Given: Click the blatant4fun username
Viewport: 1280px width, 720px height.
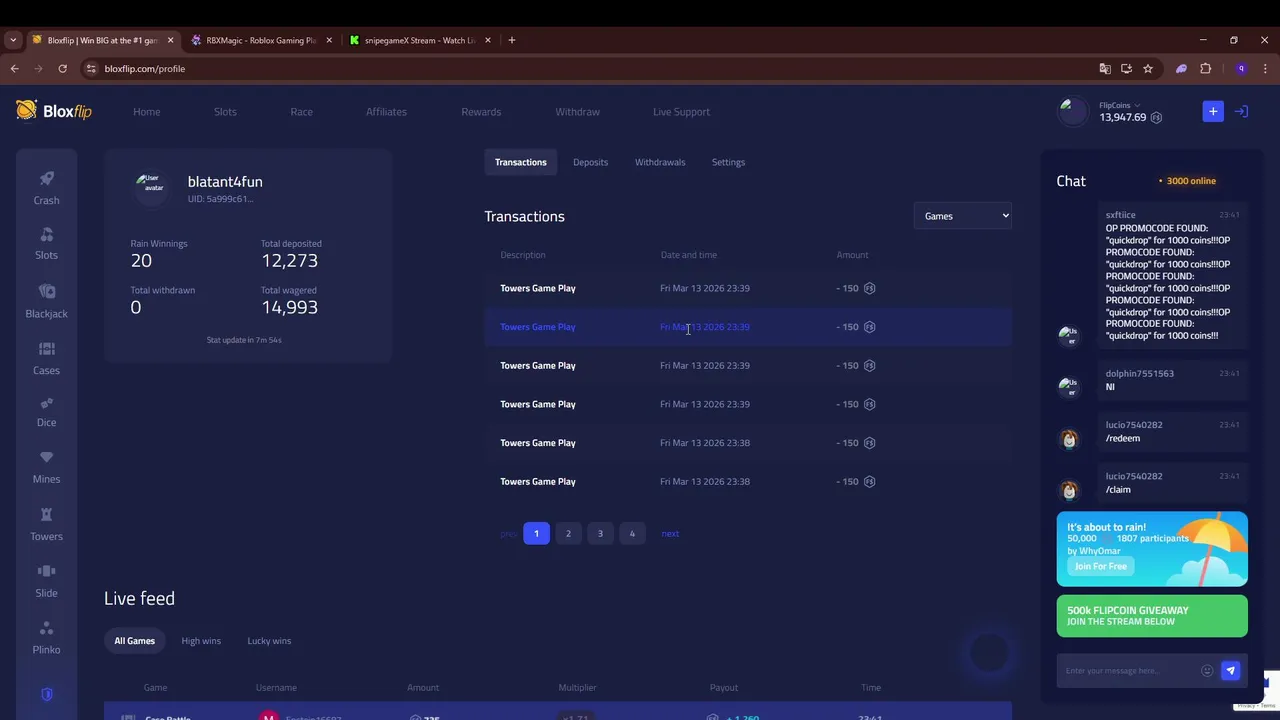Looking at the screenshot, I should pos(225,182).
